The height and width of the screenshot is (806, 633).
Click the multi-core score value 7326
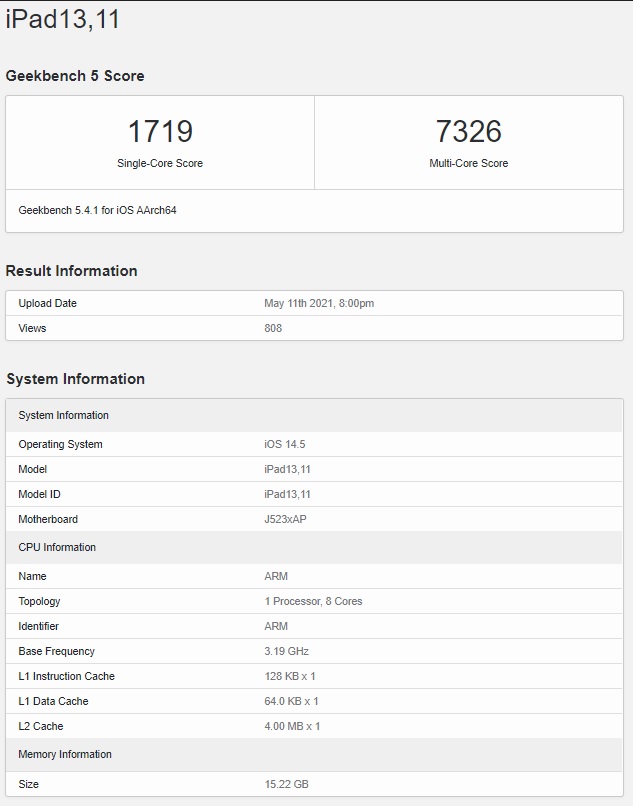(x=468, y=131)
